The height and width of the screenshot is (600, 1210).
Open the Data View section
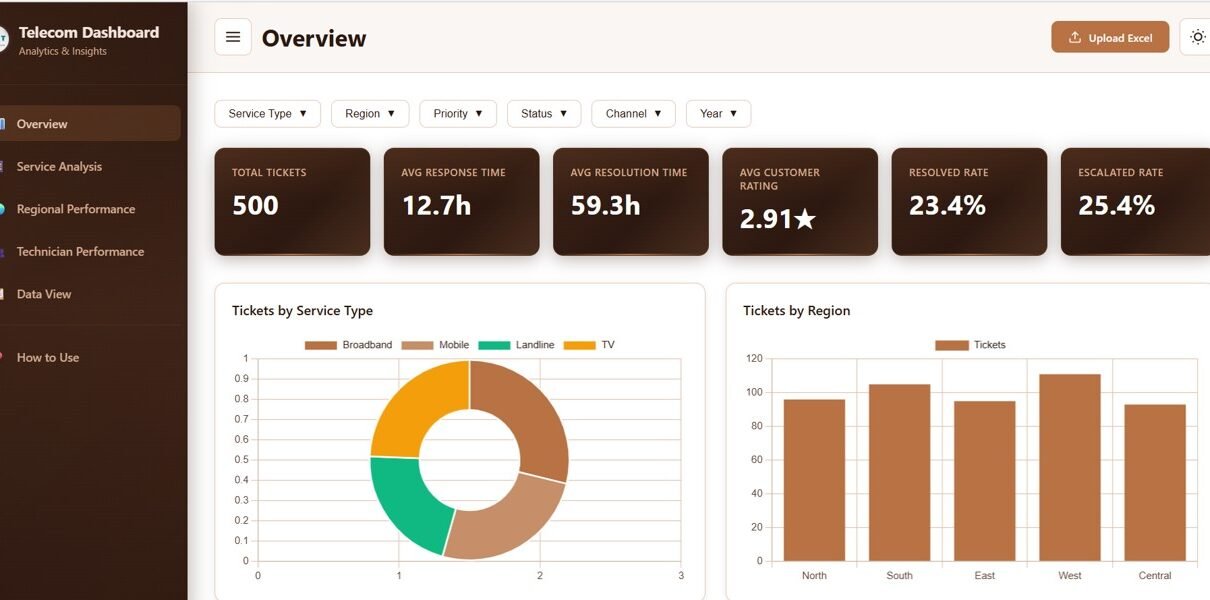(x=44, y=294)
